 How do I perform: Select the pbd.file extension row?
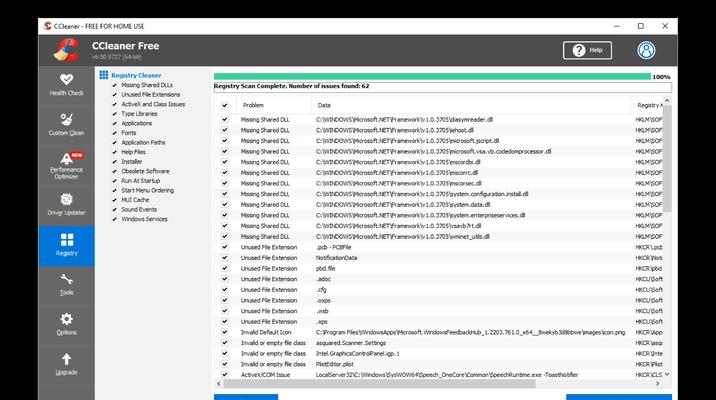438,268
